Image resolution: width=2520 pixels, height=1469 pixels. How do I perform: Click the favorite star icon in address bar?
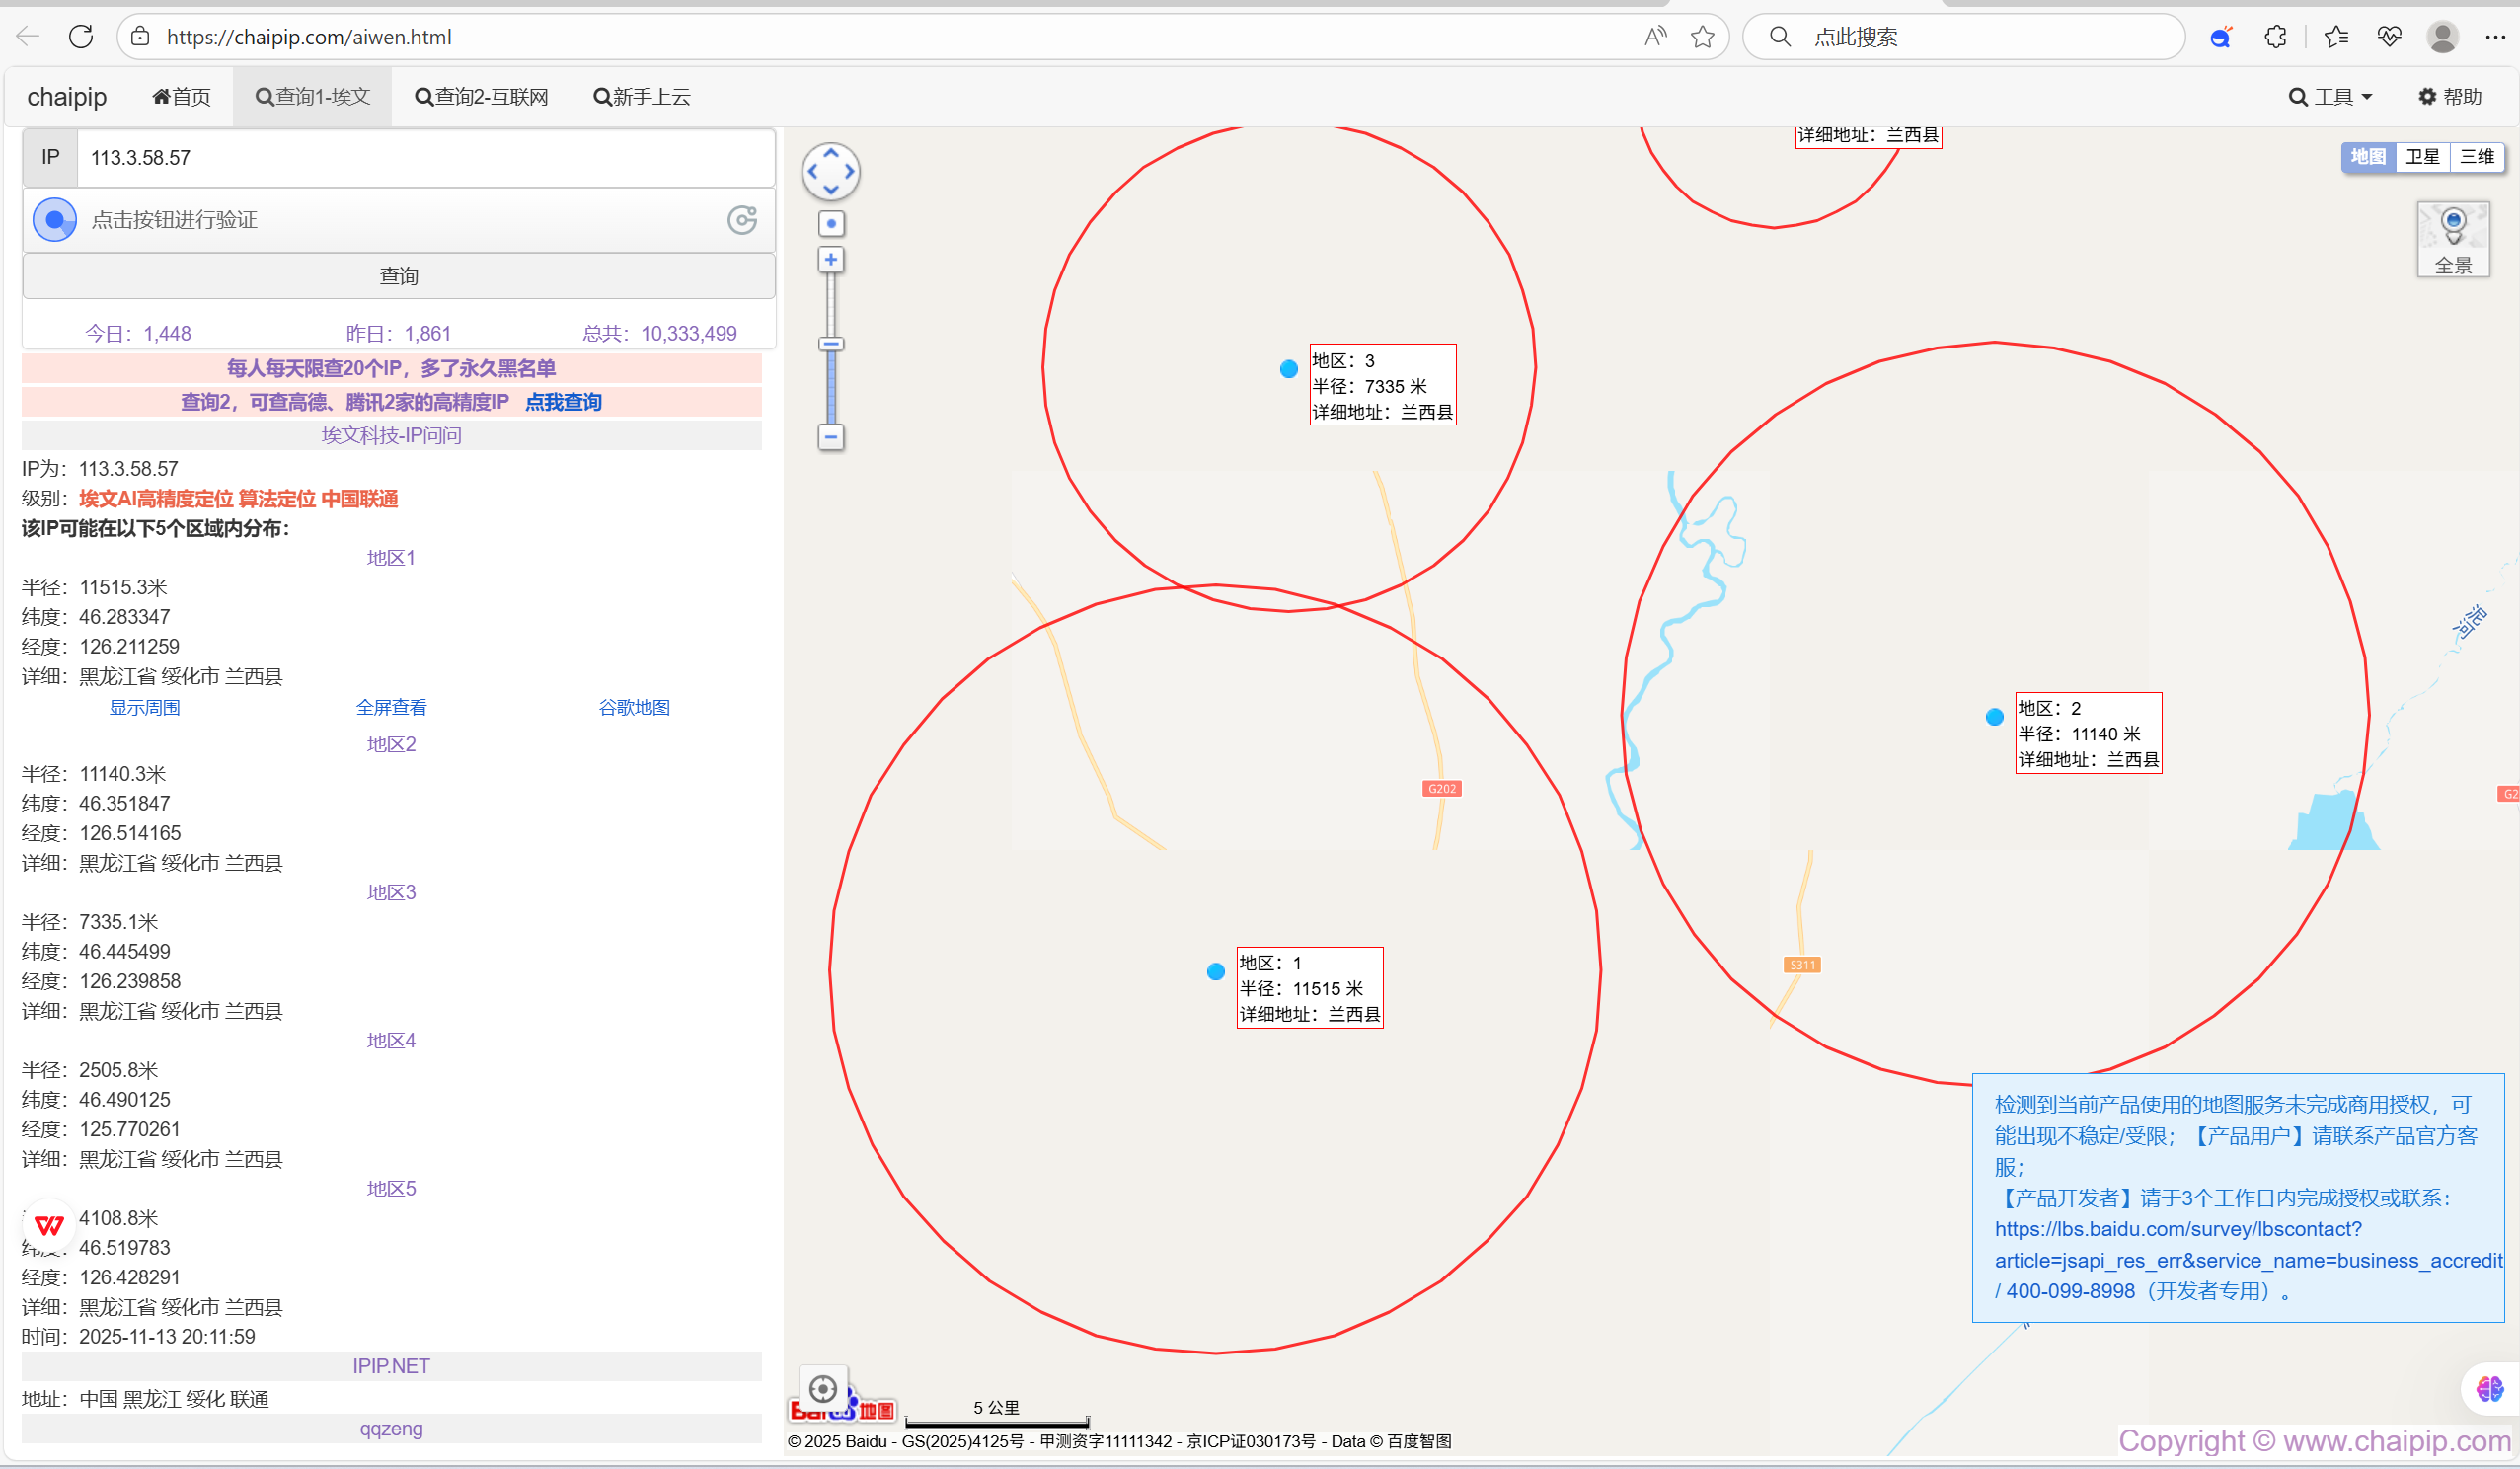tap(1702, 37)
